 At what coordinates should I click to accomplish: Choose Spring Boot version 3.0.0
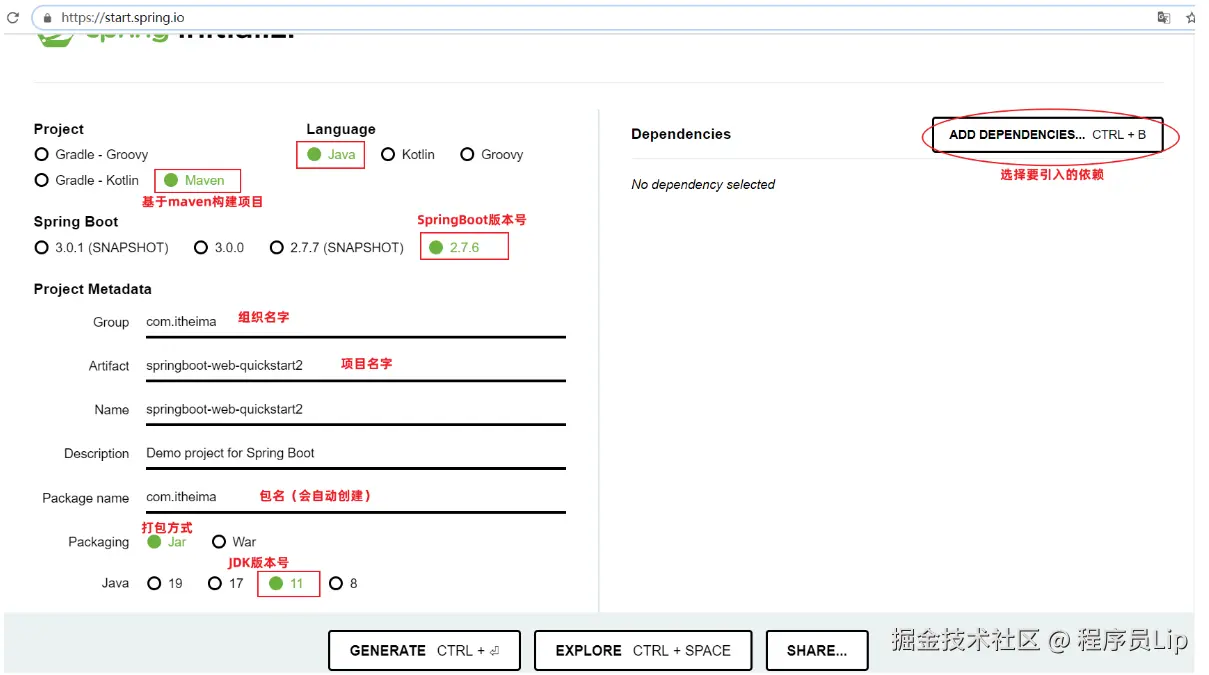[219, 247]
